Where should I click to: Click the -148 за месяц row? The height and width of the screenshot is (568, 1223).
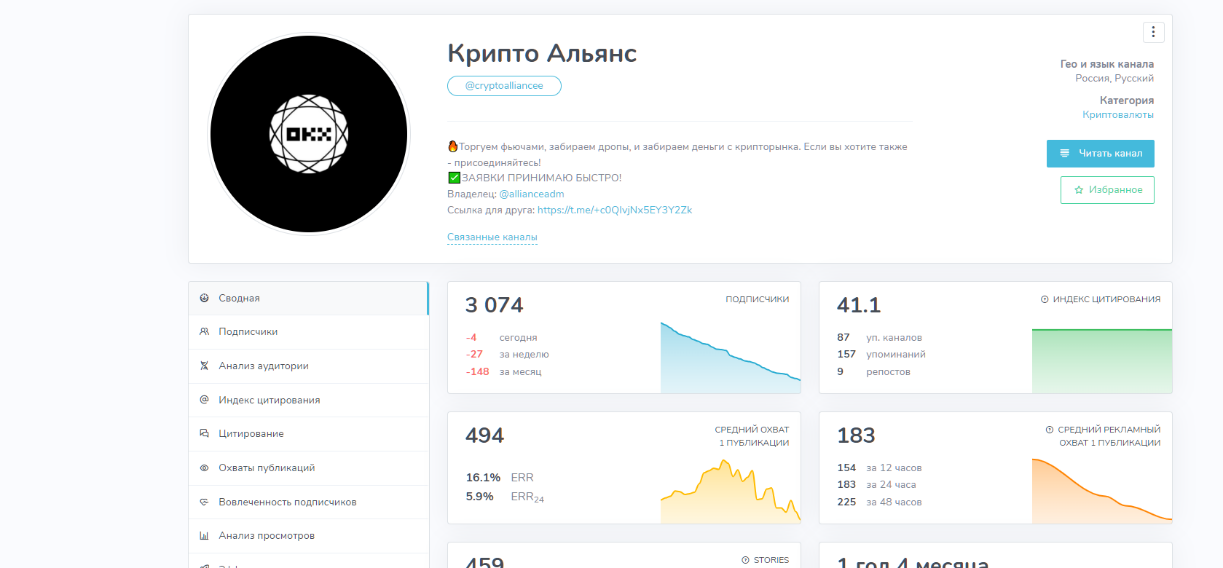pos(503,372)
